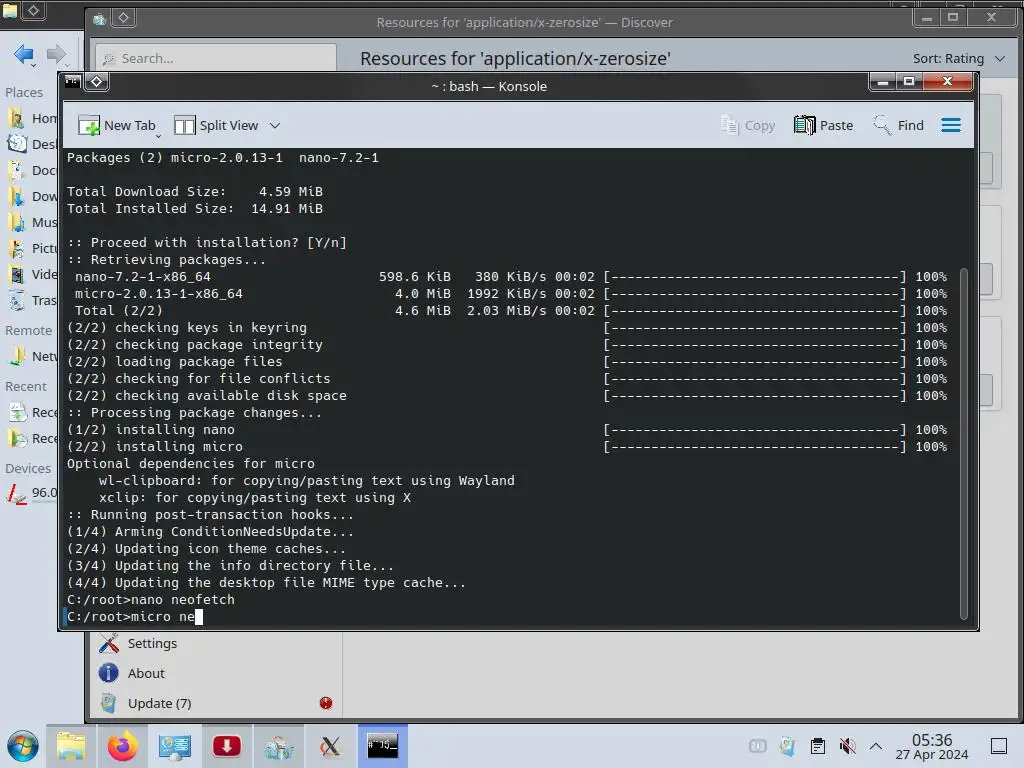Switch to Discover via taskbar icon
The image size is (1024, 768).
click(x=278, y=746)
